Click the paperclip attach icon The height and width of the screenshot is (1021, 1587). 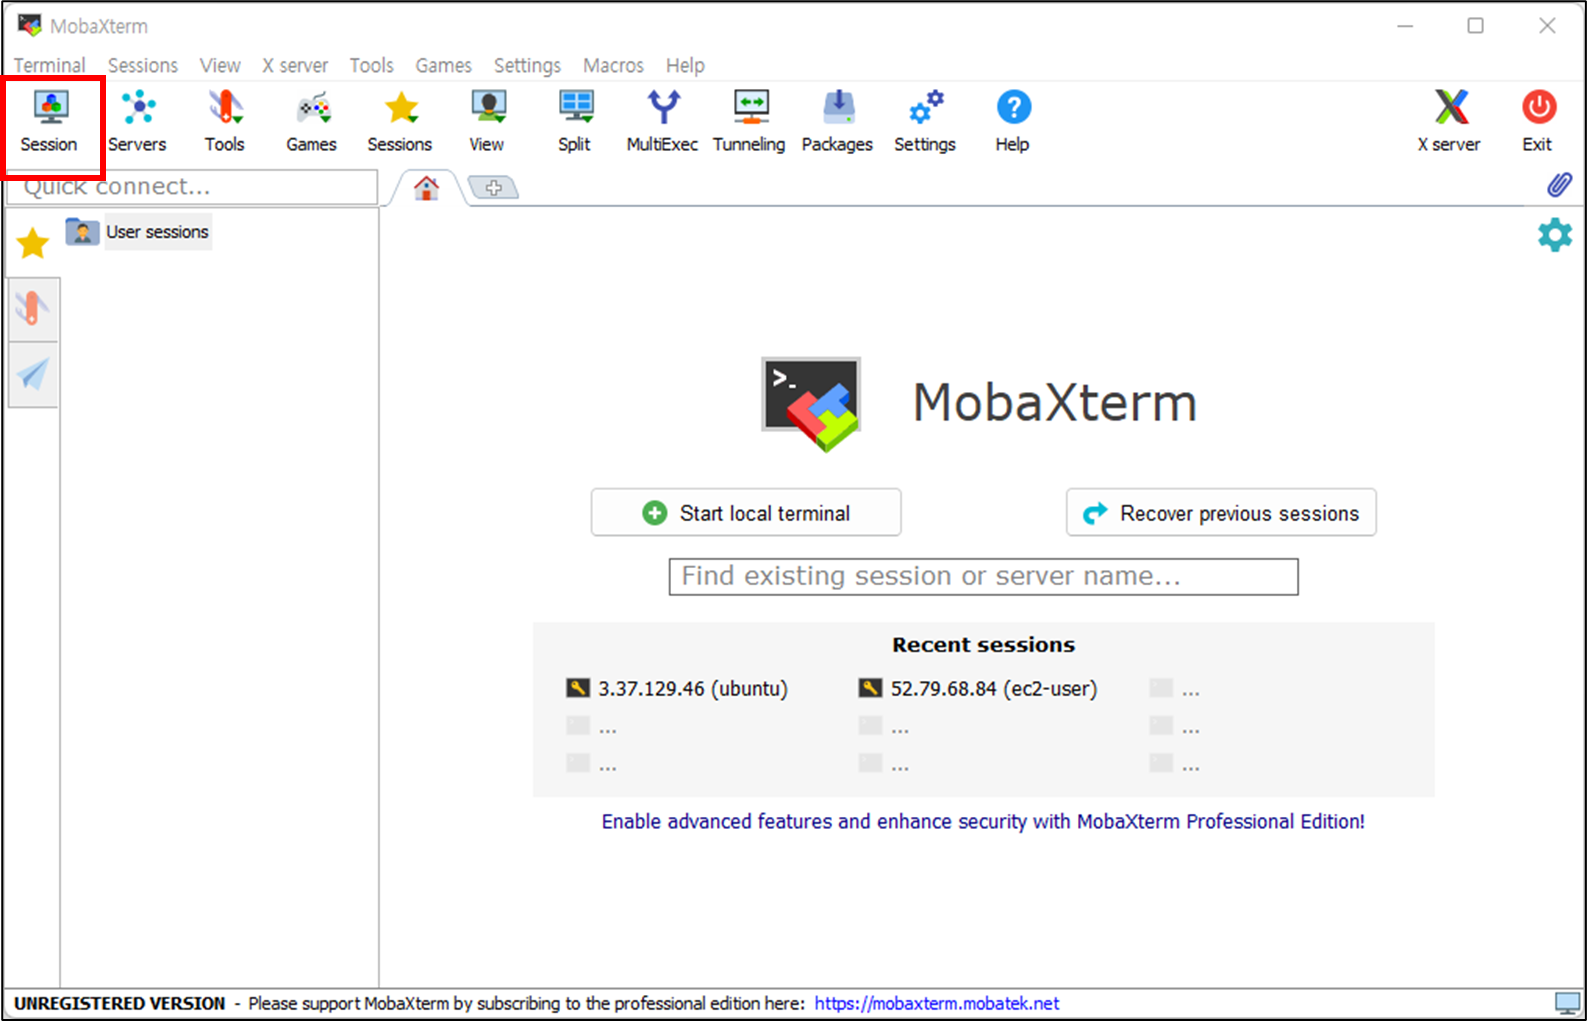1559,185
